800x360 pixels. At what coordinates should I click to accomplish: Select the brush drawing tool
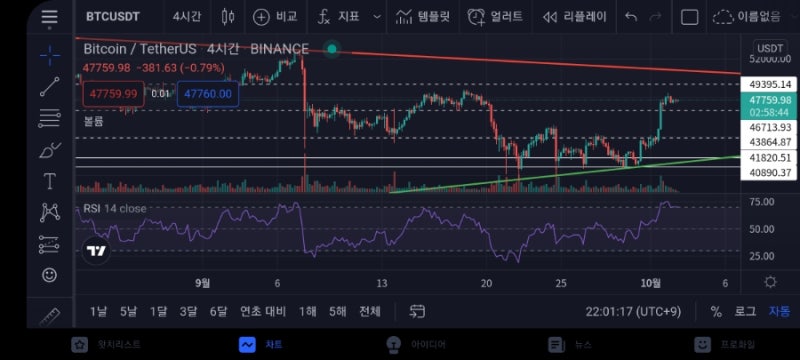point(49,150)
